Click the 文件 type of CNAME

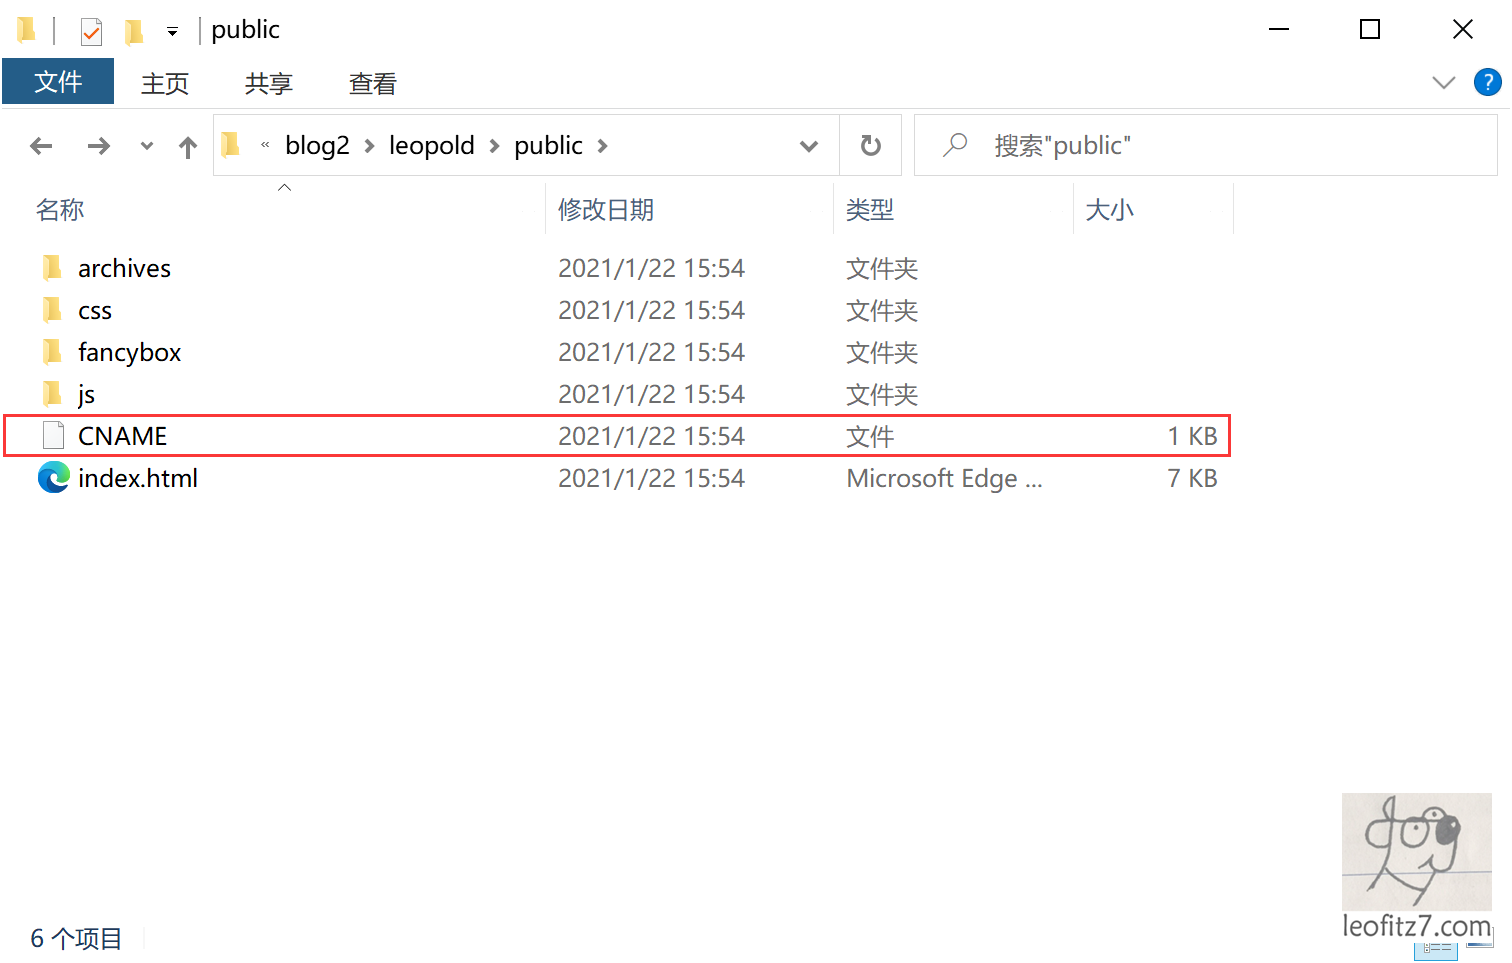870,436
